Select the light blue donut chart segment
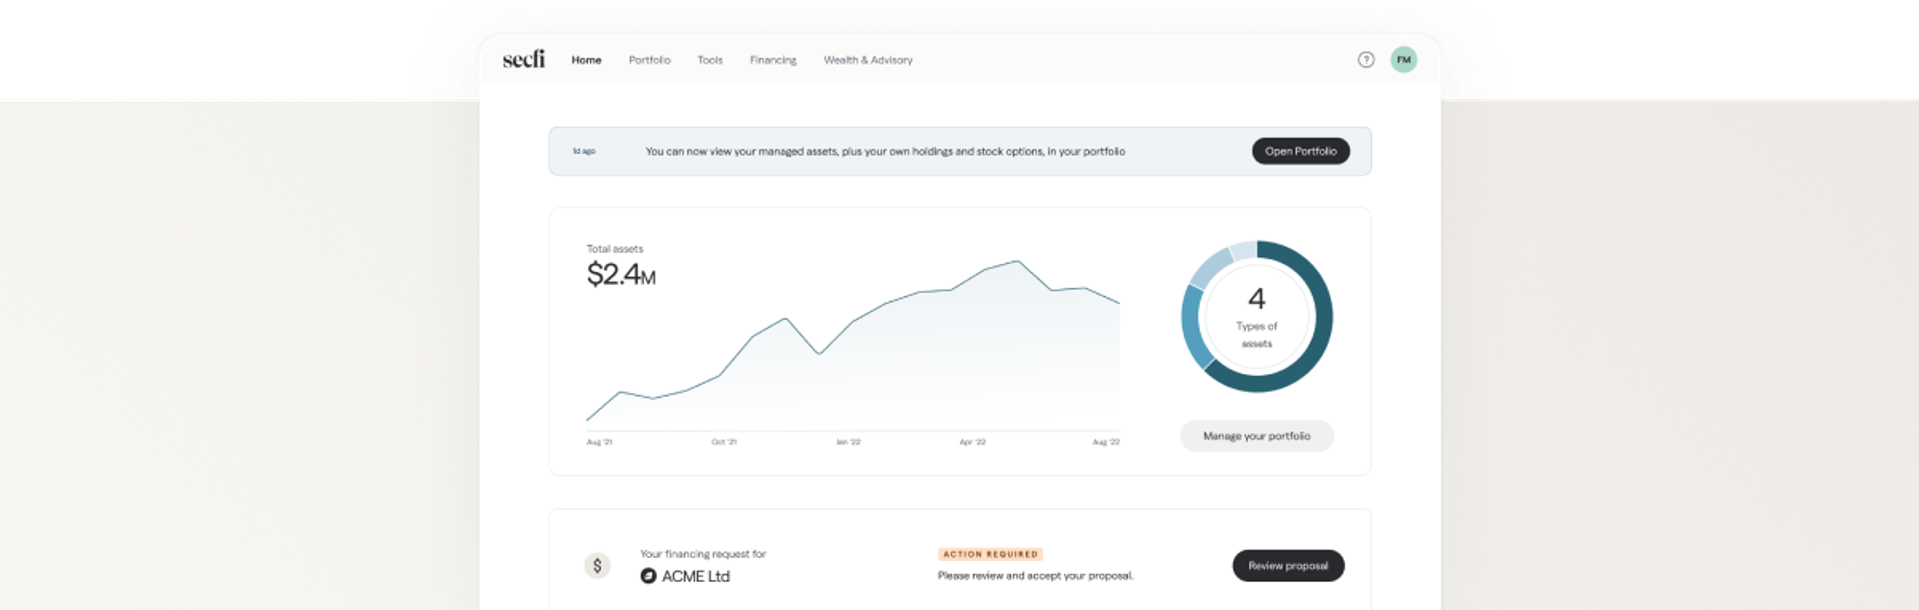 click(1212, 267)
